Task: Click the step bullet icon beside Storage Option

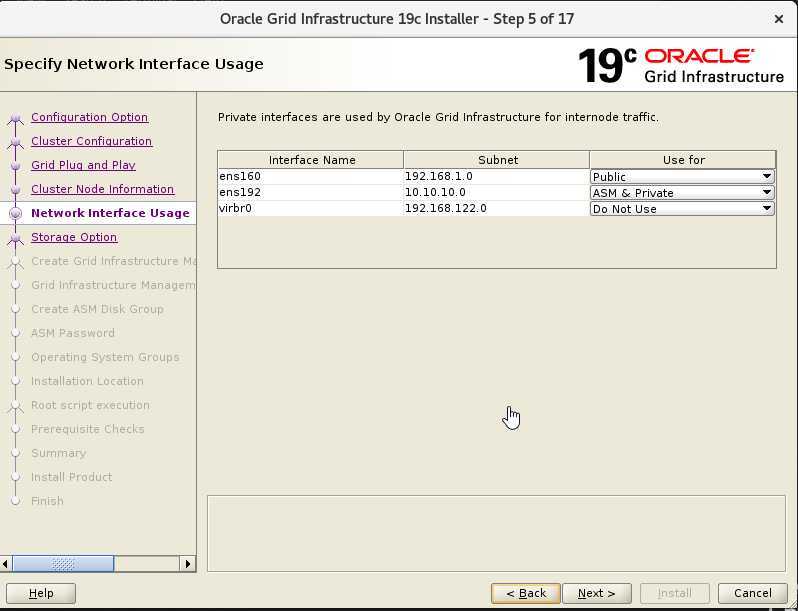Action: pos(16,239)
